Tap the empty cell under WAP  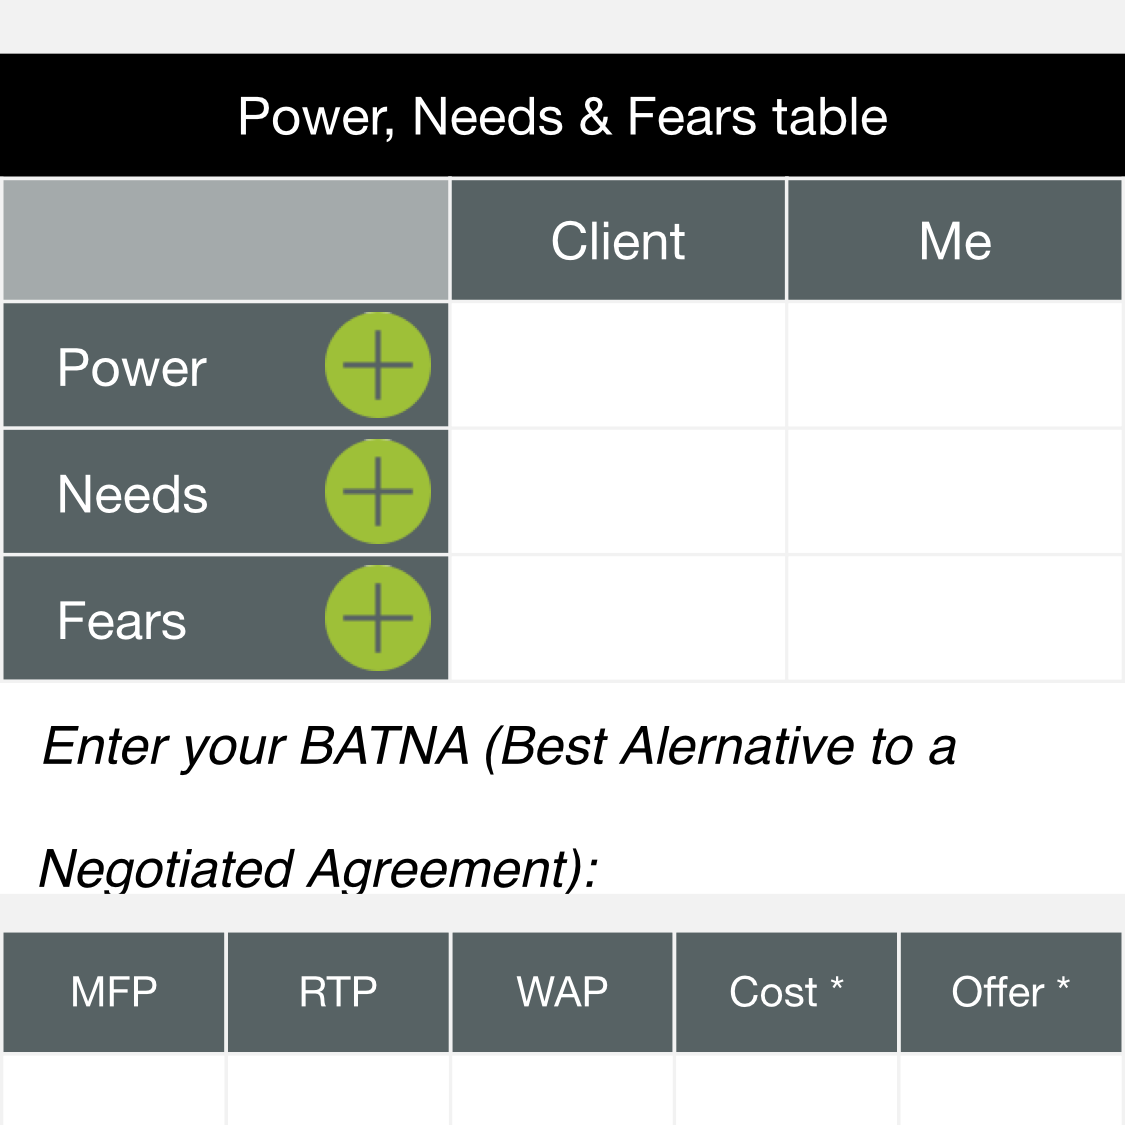(x=562, y=1090)
